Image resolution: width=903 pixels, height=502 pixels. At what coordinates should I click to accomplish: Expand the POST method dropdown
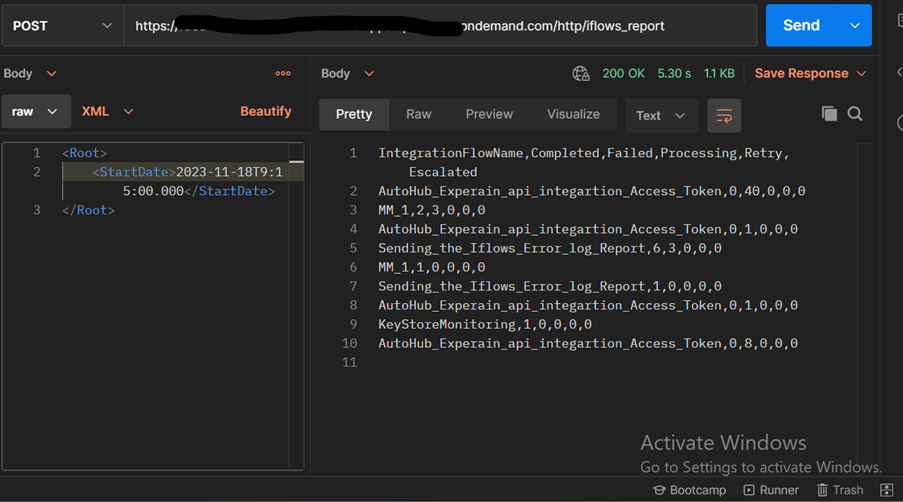[x=62, y=26]
